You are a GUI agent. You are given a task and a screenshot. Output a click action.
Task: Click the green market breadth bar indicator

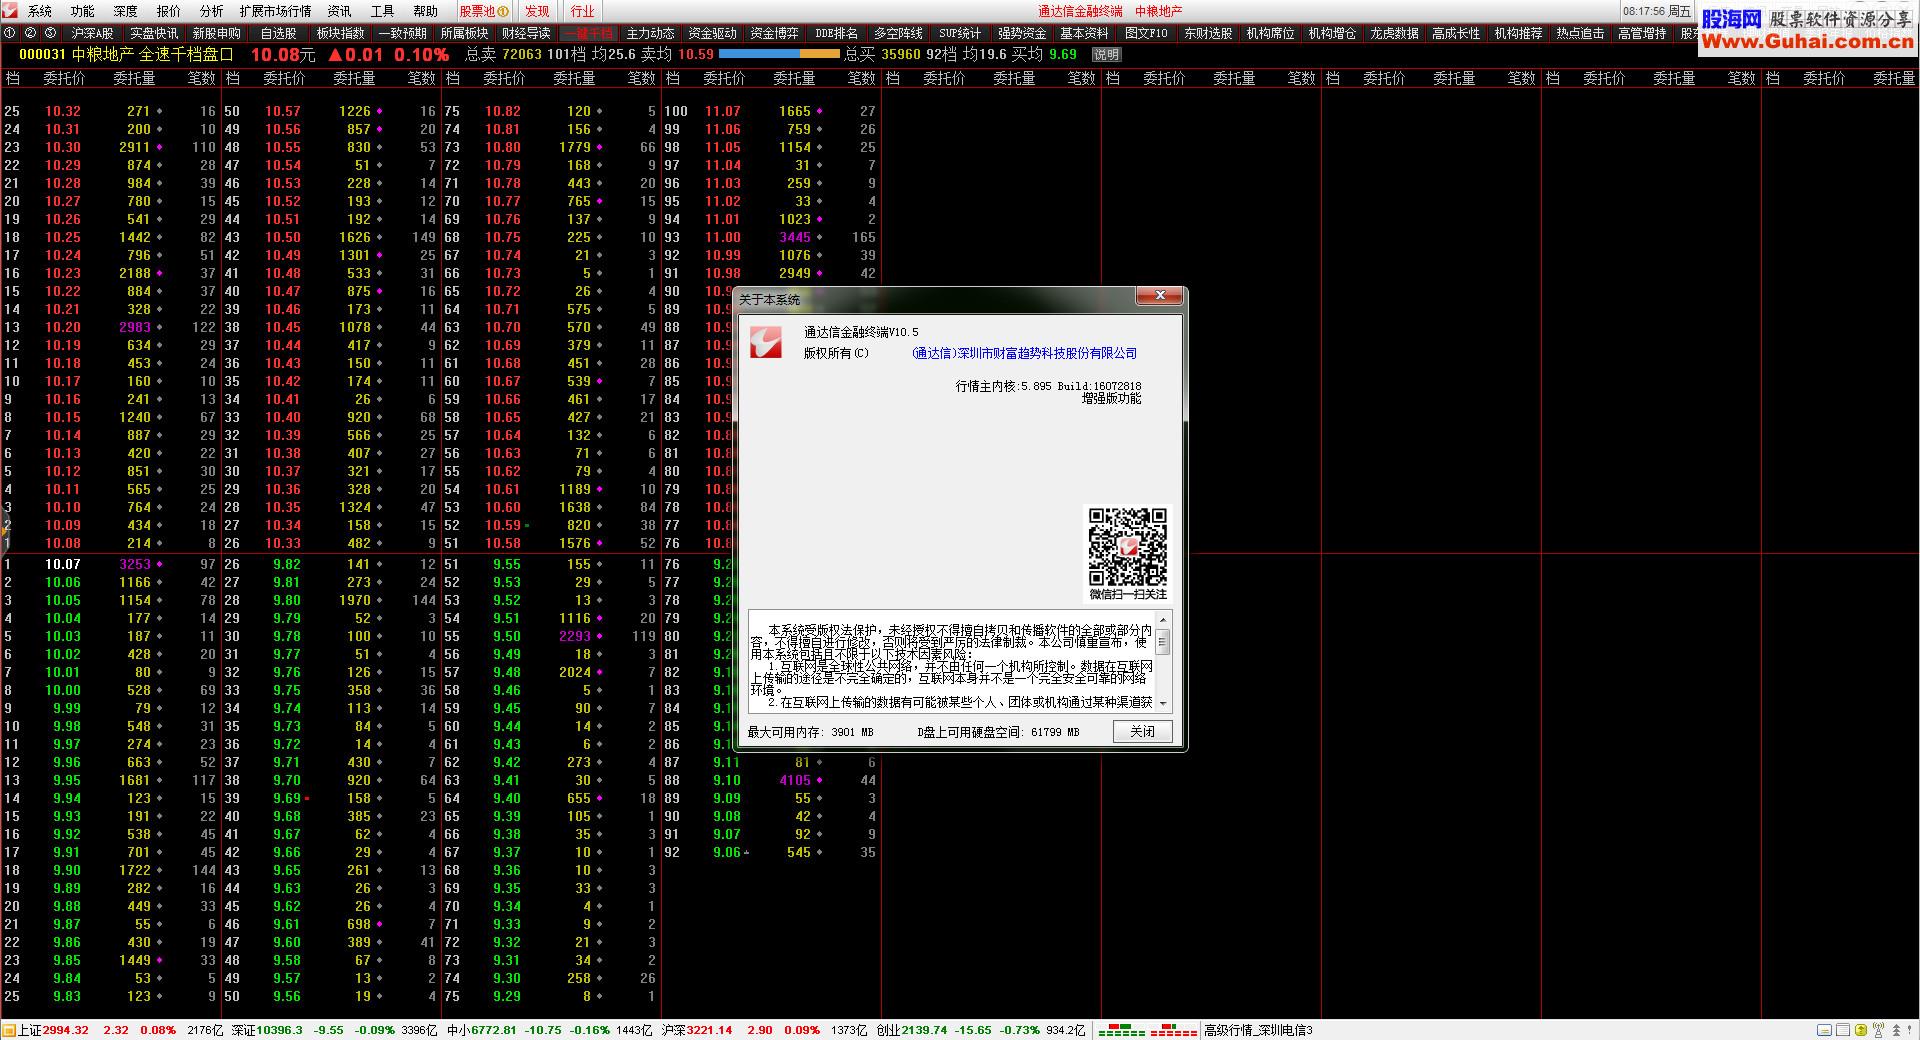(x=1122, y=1030)
